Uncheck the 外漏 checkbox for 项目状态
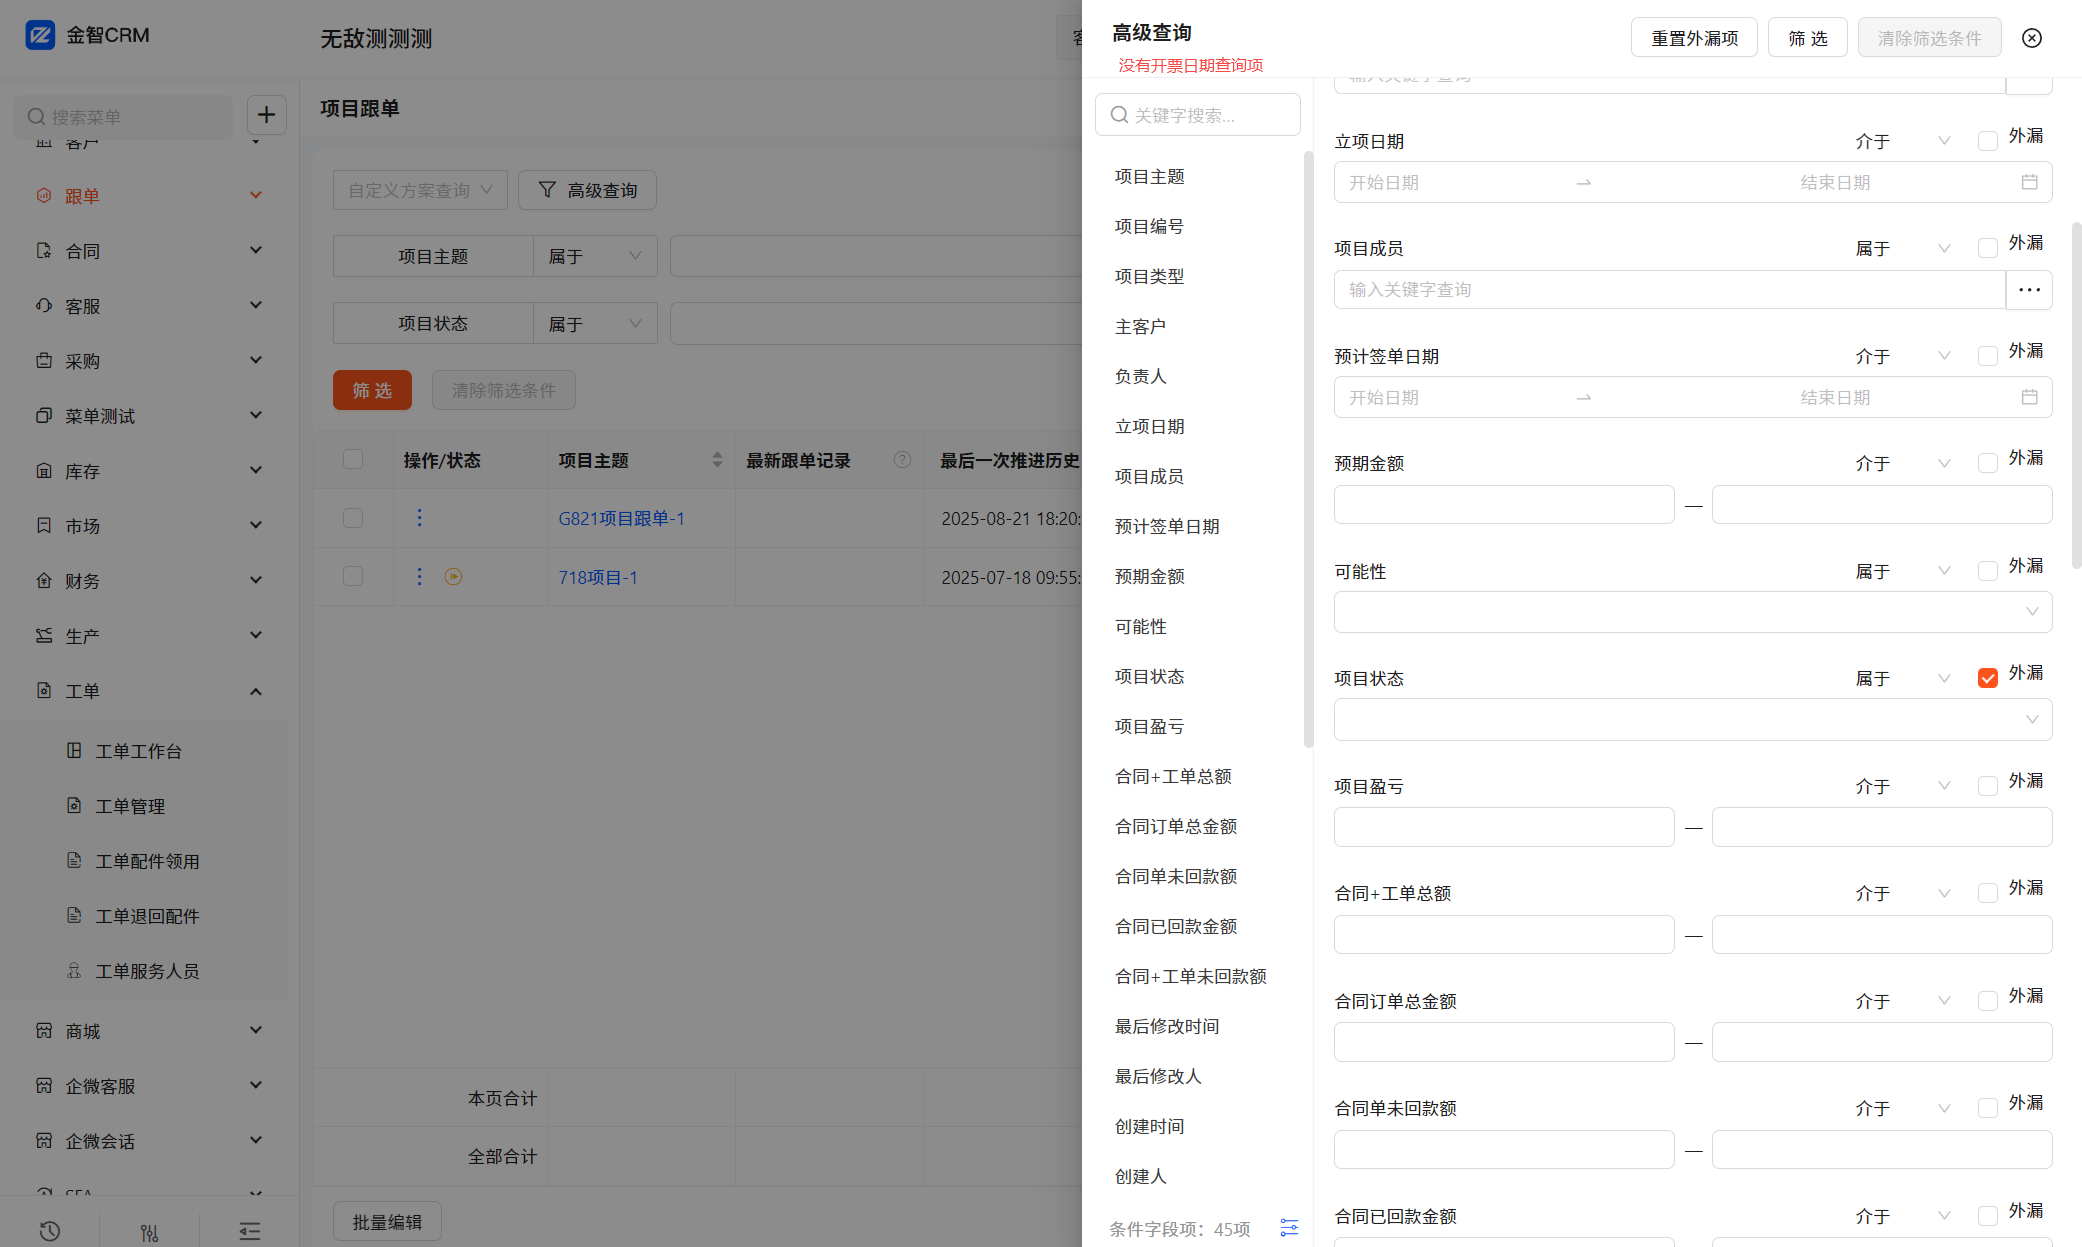 1987,678
